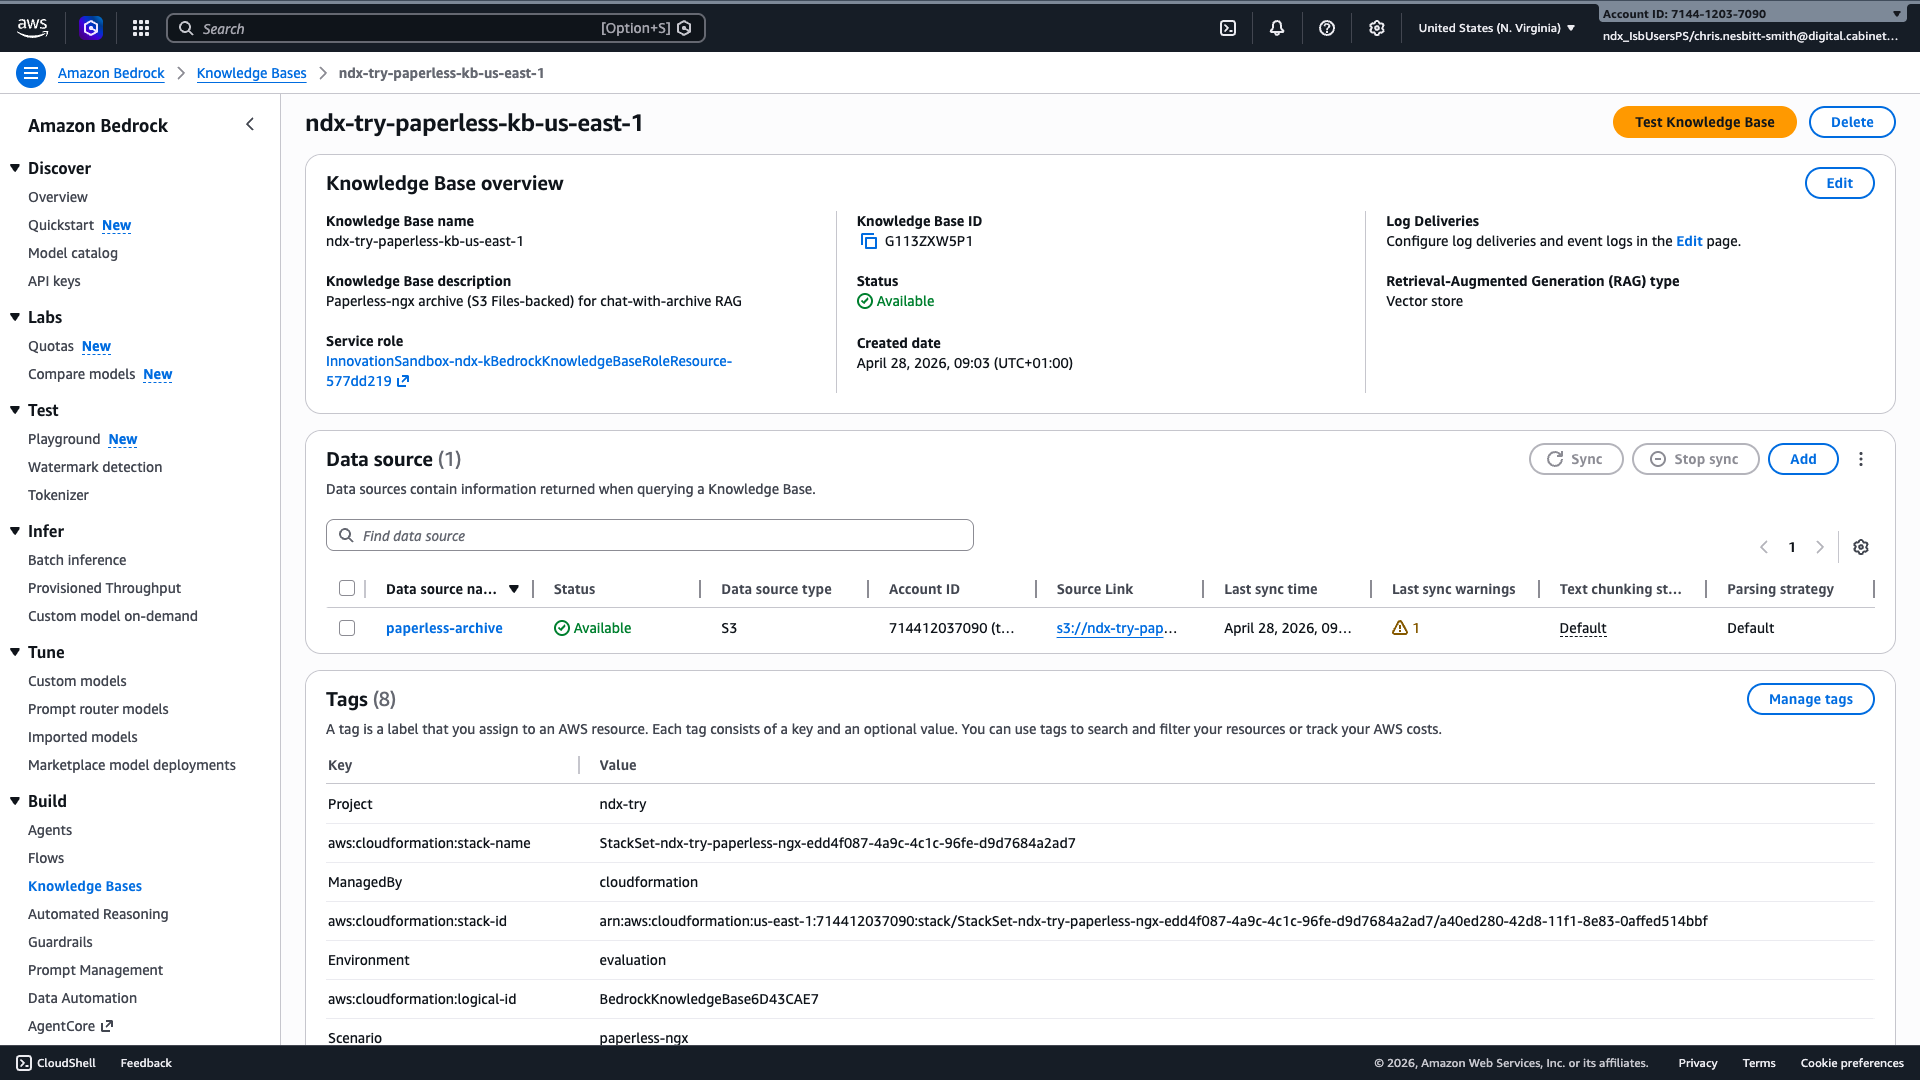Viewport: 1920px width, 1080px height.
Task: Collapse the Discover section
Action: [x=15, y=168]
